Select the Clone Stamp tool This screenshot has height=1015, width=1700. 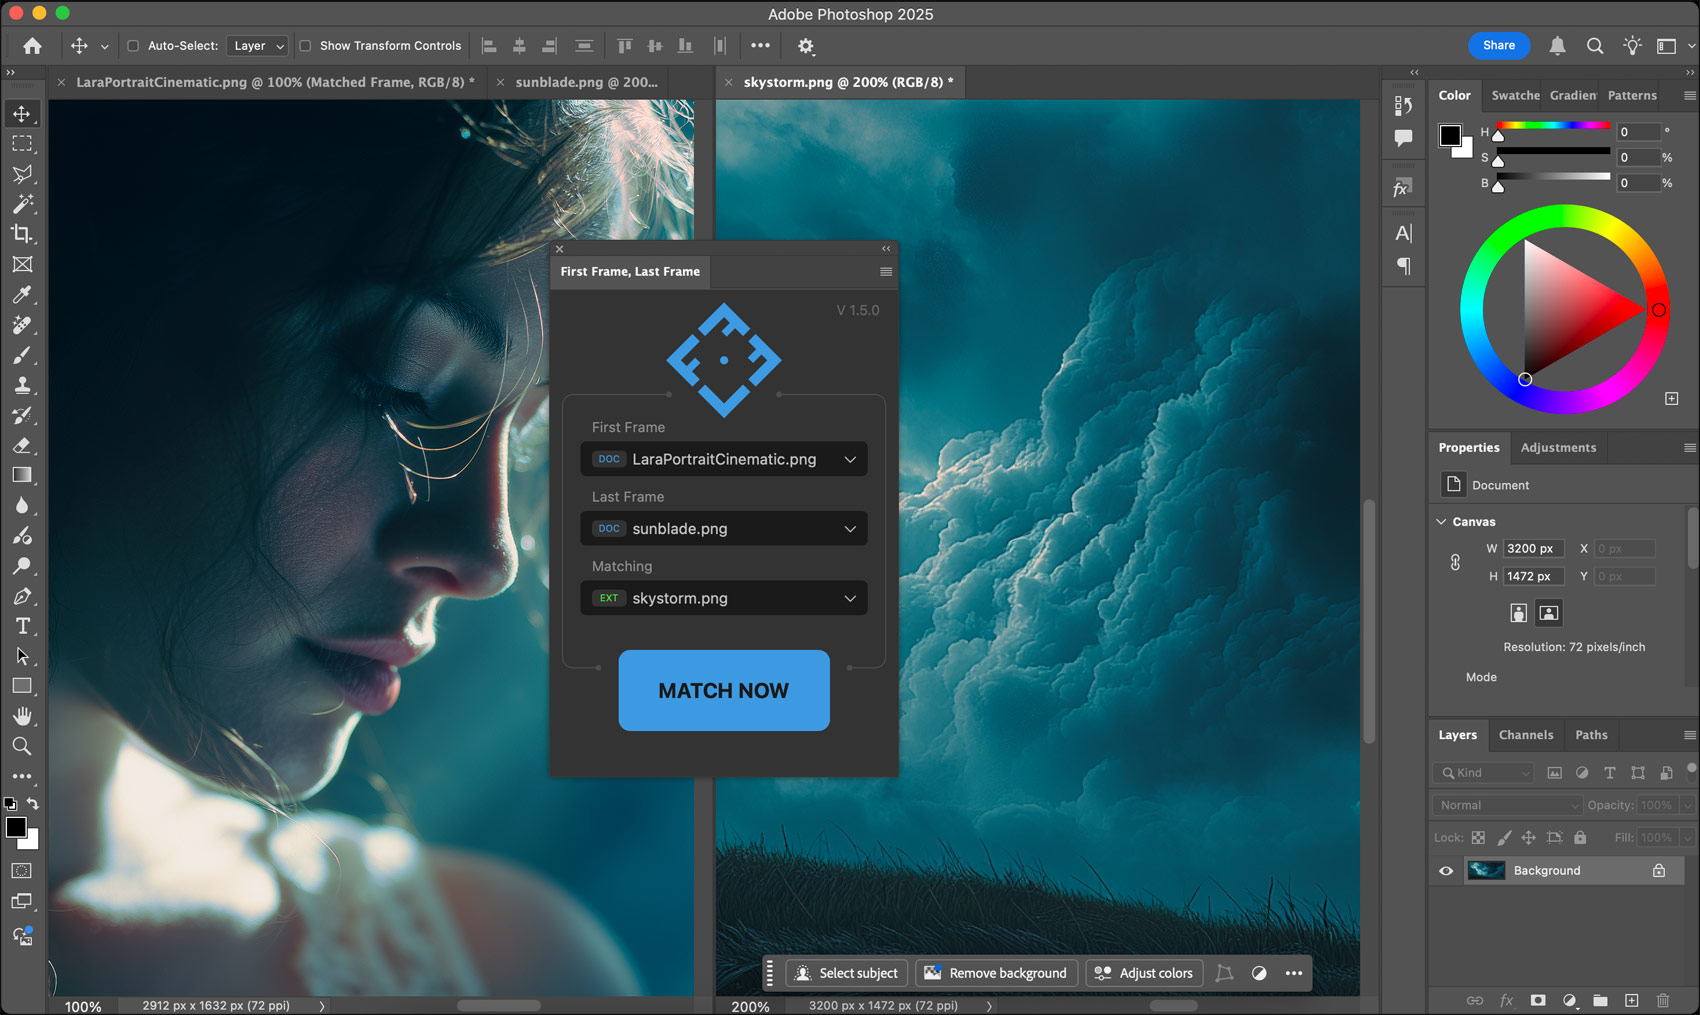pos(22,385)
